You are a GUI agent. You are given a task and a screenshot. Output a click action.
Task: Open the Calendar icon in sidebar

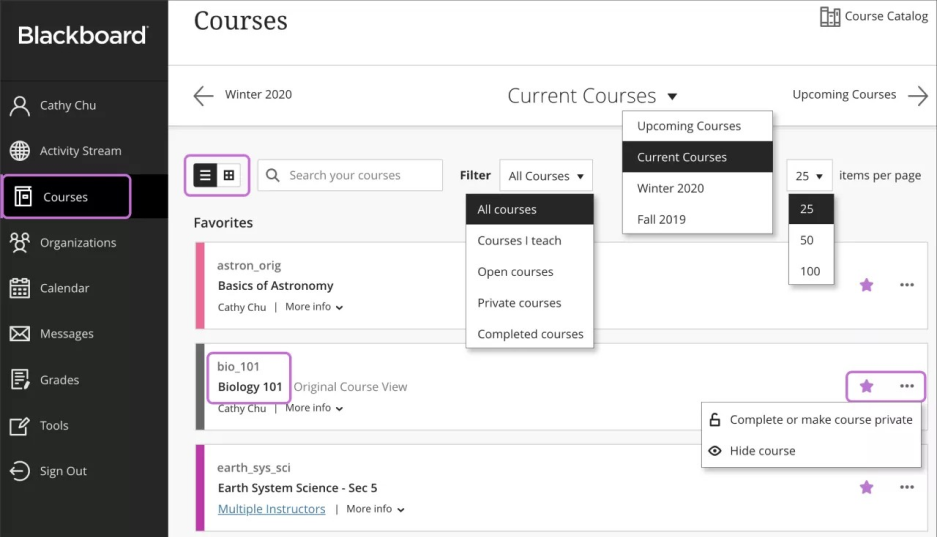(x=20, y=288)
